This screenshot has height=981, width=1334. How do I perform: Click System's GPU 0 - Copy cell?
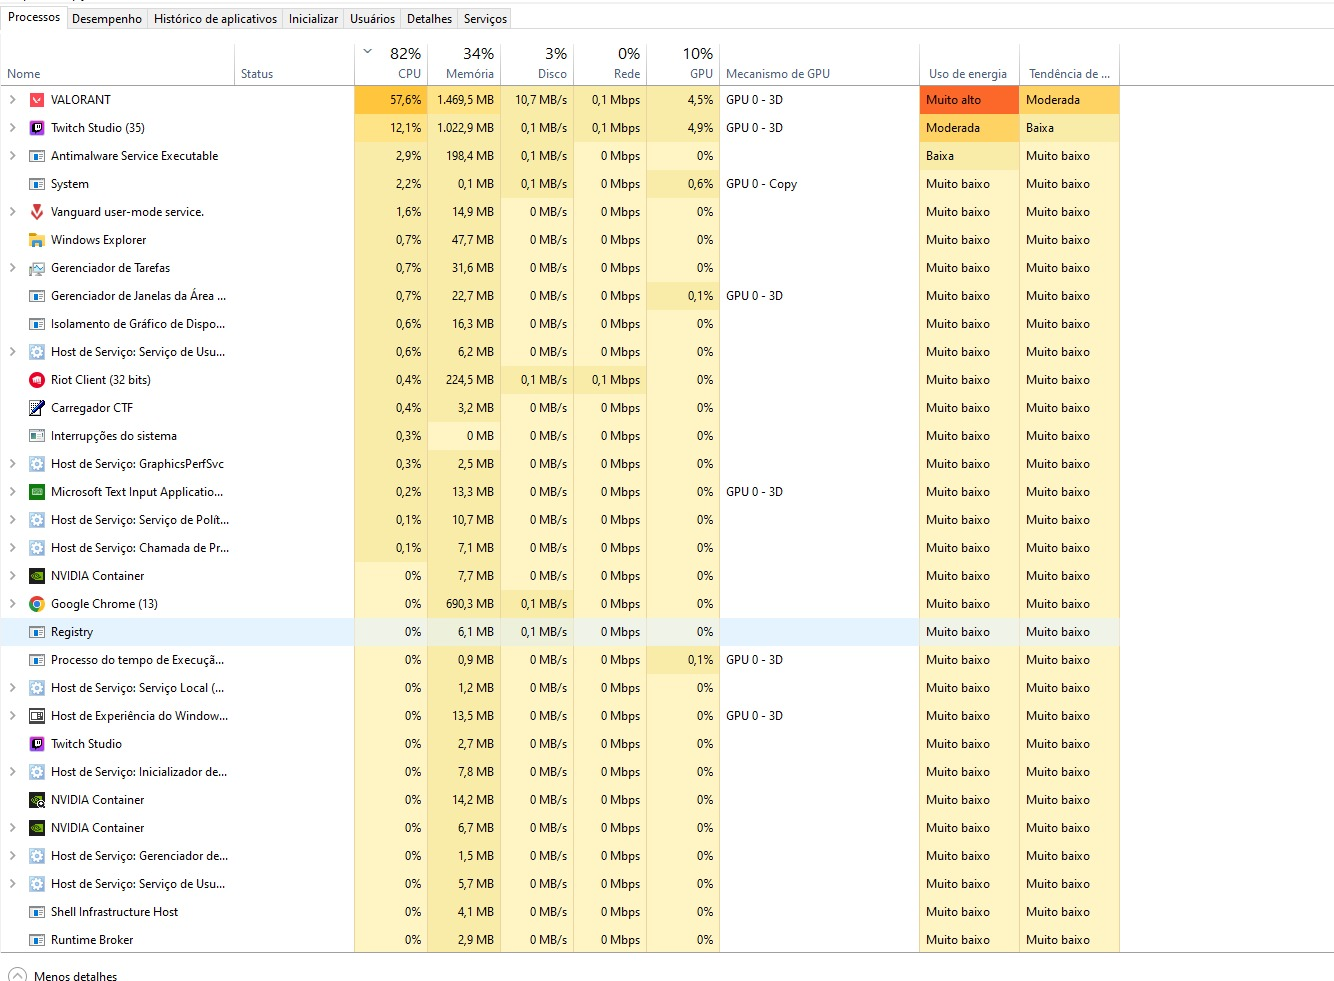pyautogui.click(x=819, y=184)
